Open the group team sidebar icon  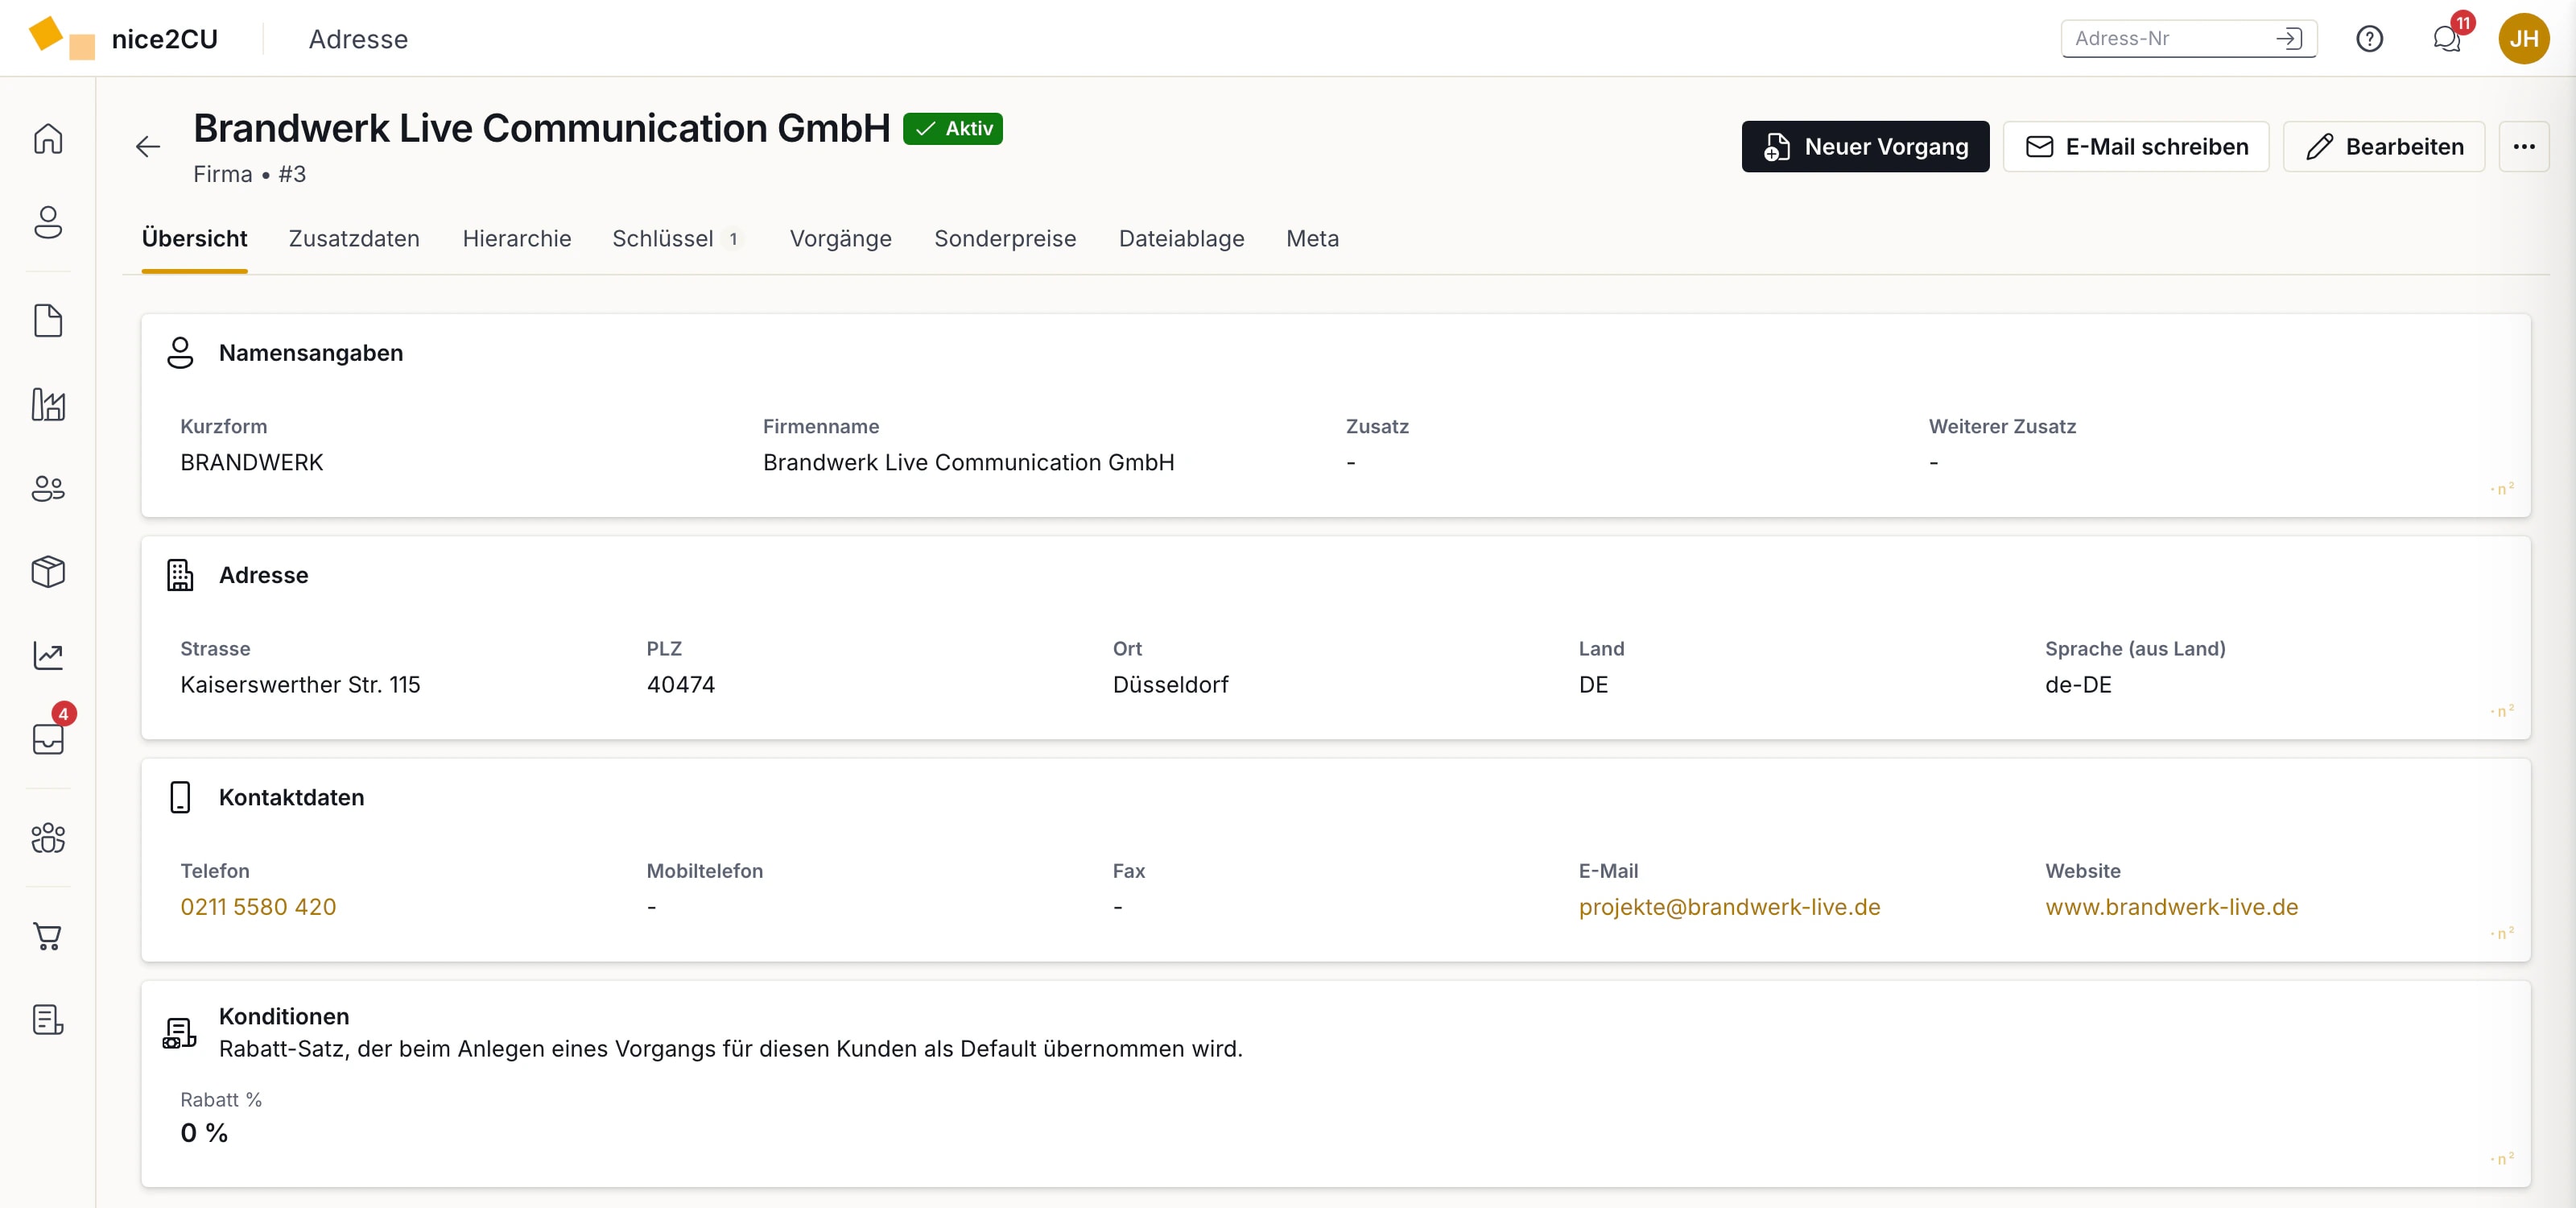(48, 838)
